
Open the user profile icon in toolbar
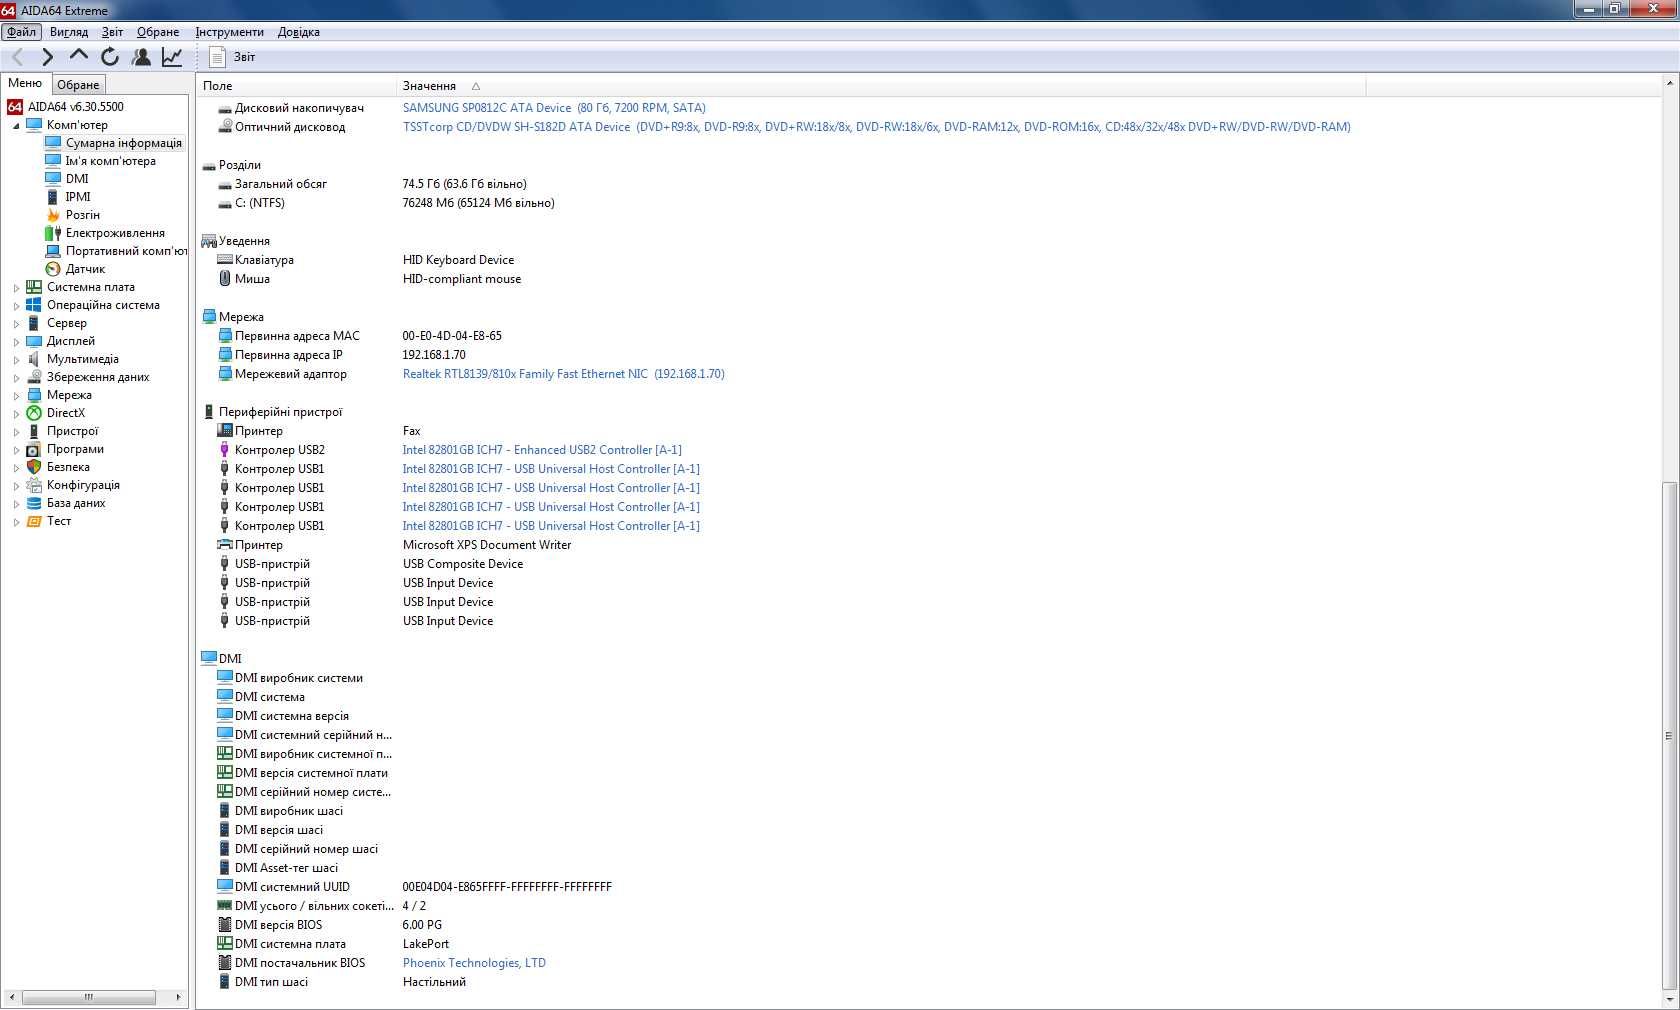pos(141,57)
